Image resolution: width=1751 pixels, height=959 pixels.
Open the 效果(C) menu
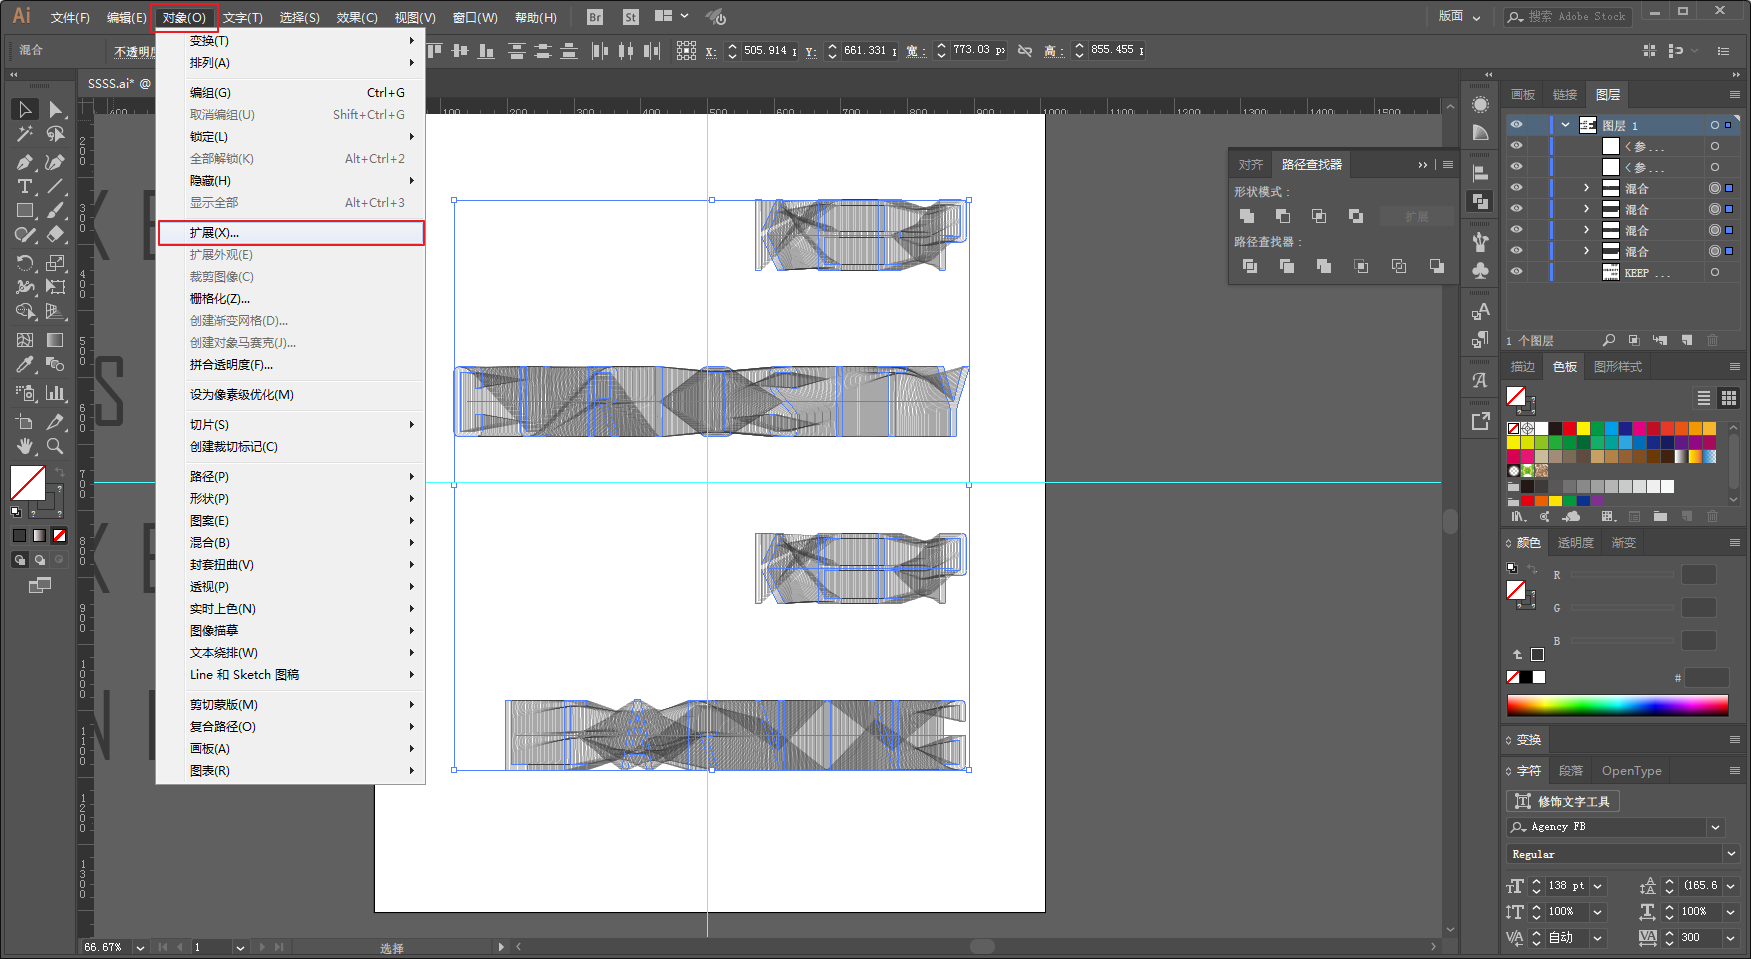coord(357,18)
